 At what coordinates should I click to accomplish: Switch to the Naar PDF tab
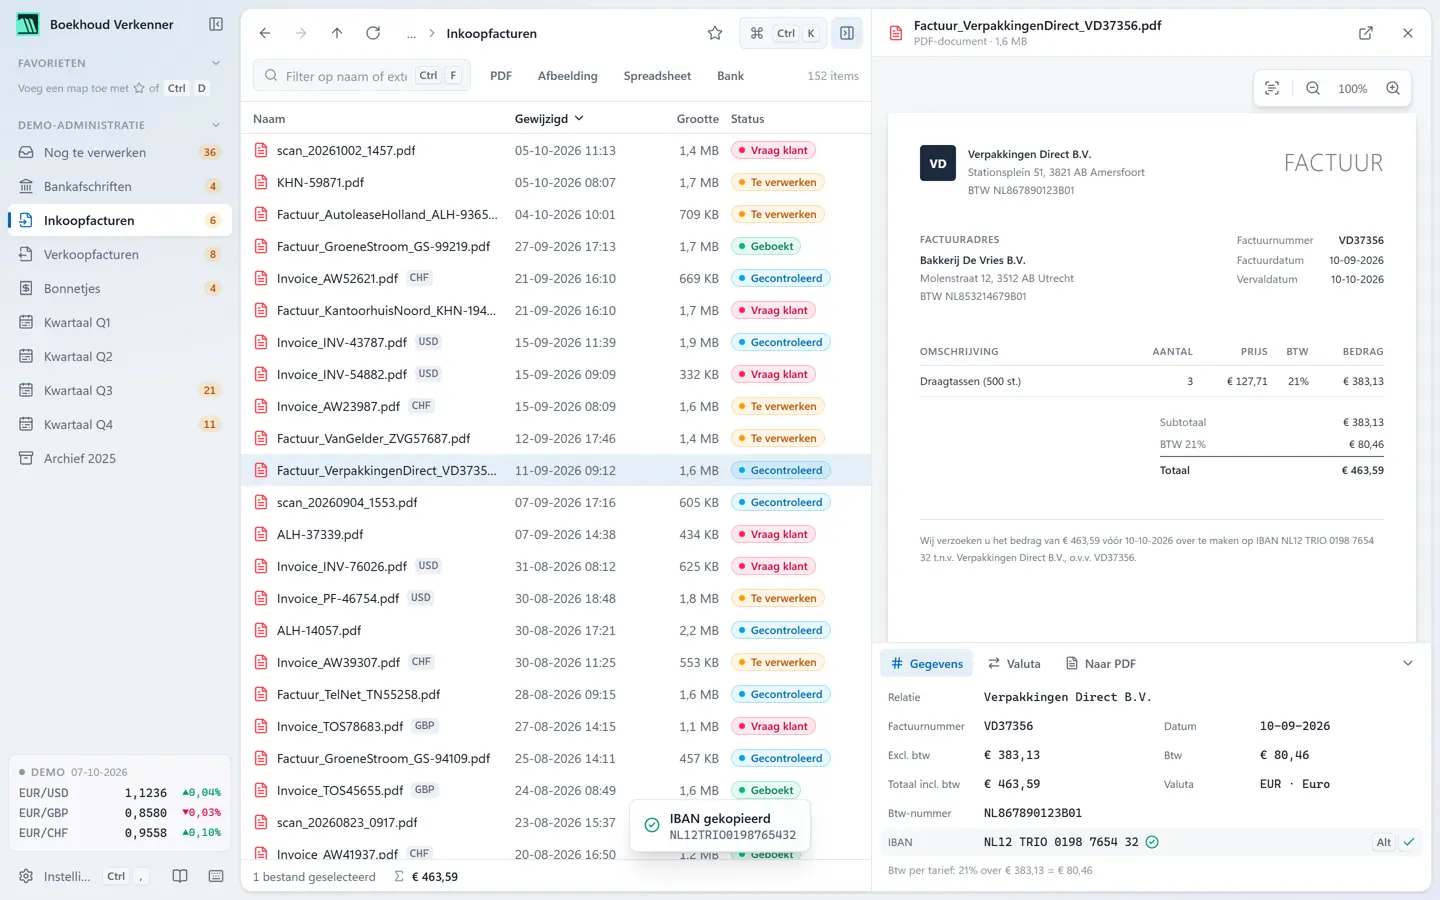1101,663
